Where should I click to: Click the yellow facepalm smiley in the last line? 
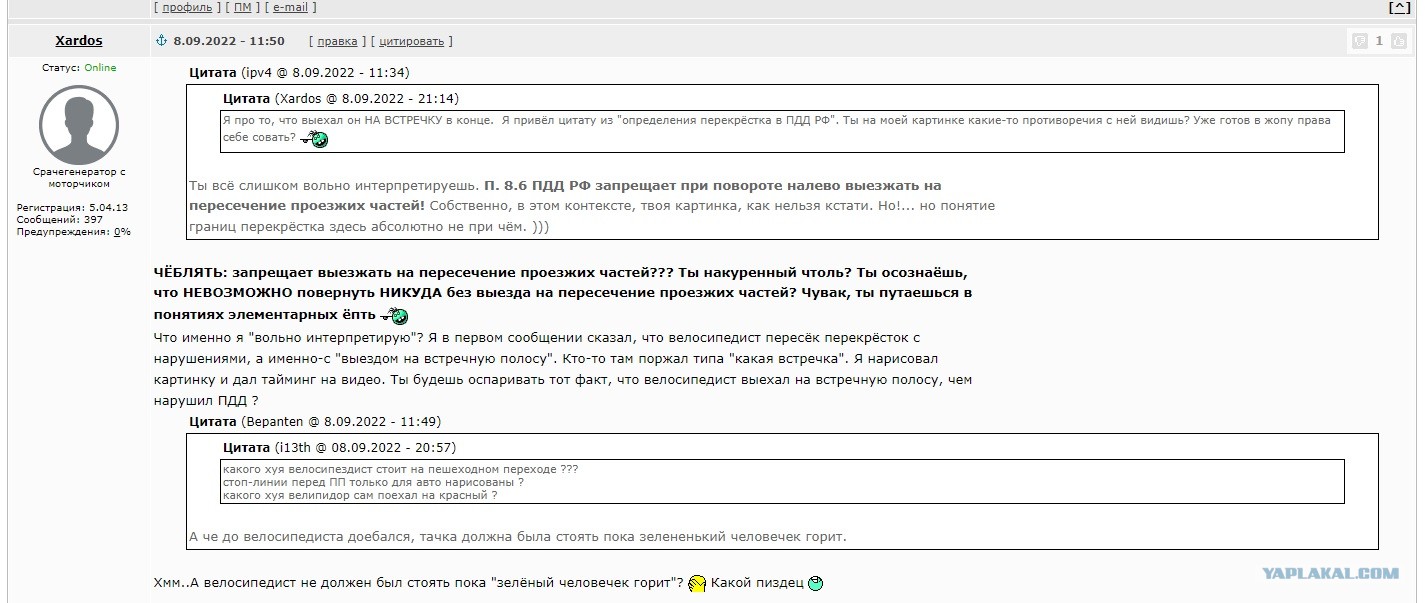[698, 583]
